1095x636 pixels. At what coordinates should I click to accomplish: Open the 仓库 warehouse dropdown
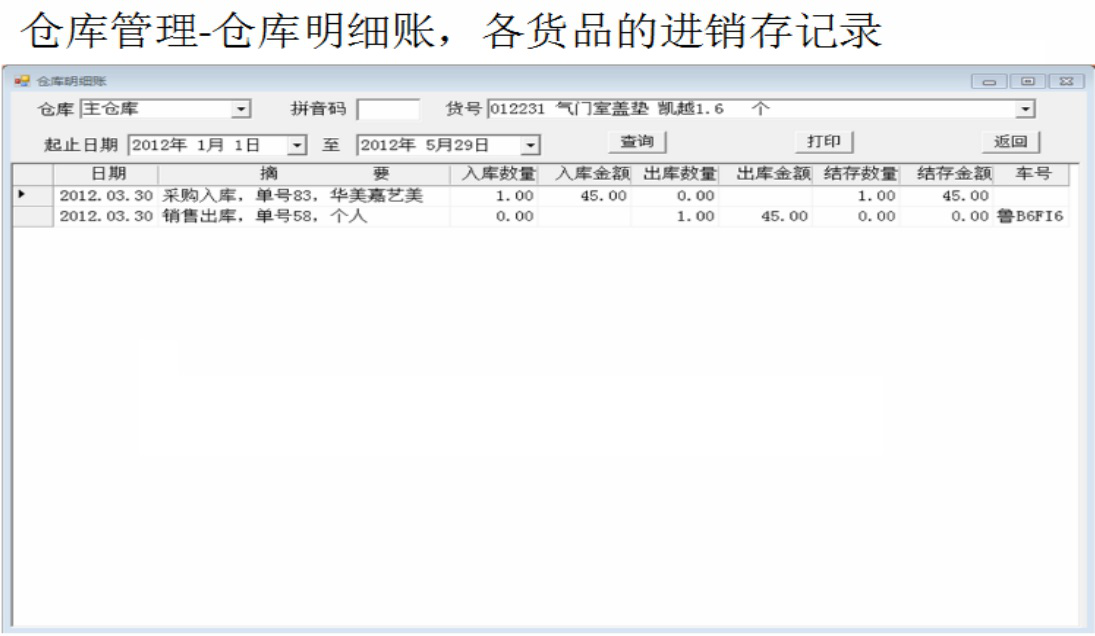[241, 109]
